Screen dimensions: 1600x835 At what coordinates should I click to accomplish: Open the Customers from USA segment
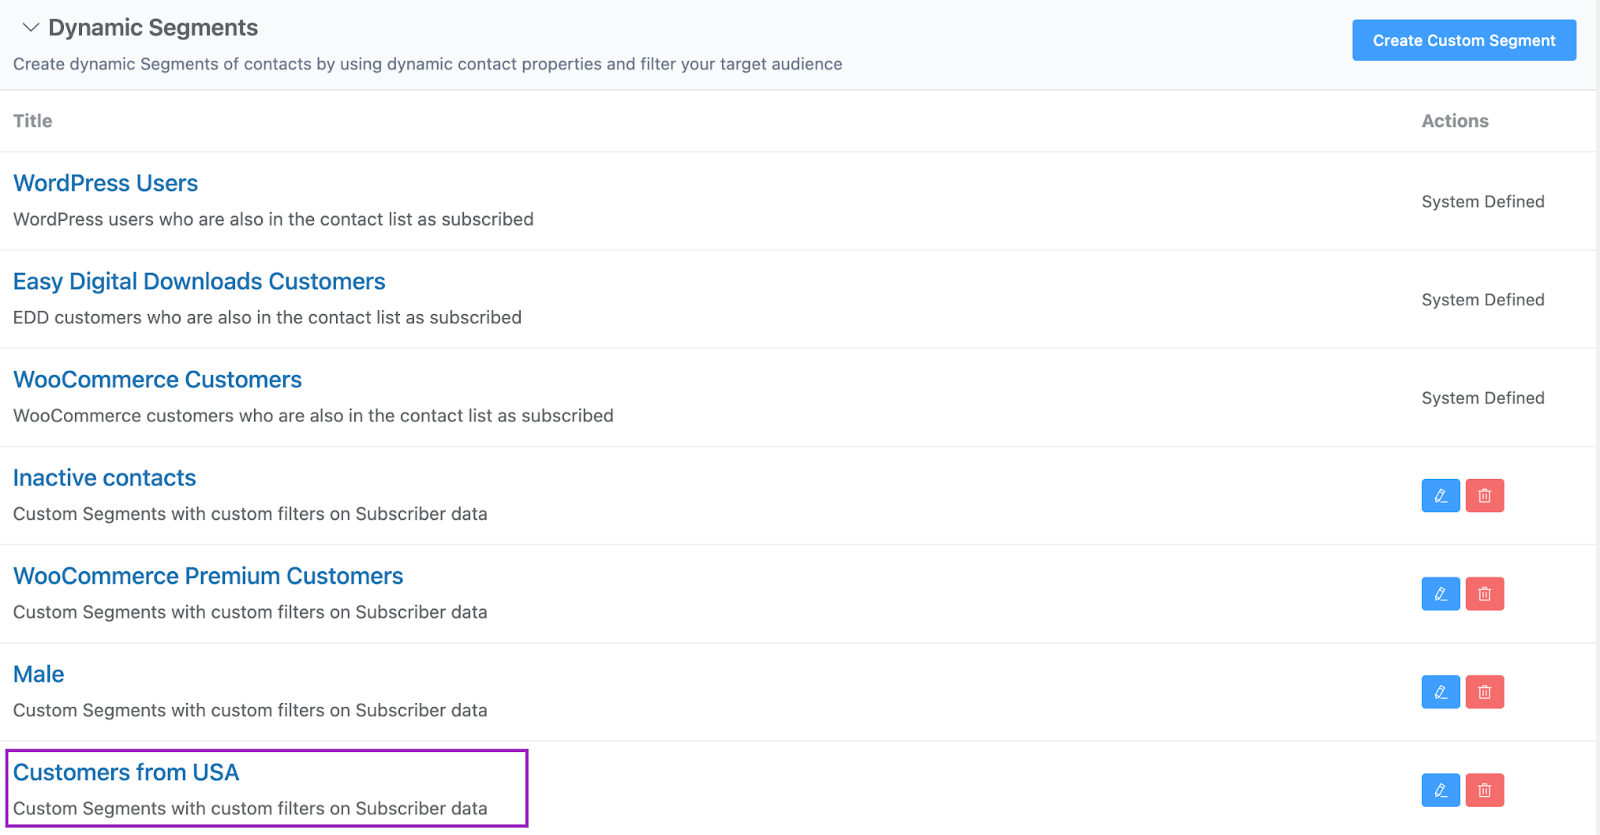click(126, 772)
